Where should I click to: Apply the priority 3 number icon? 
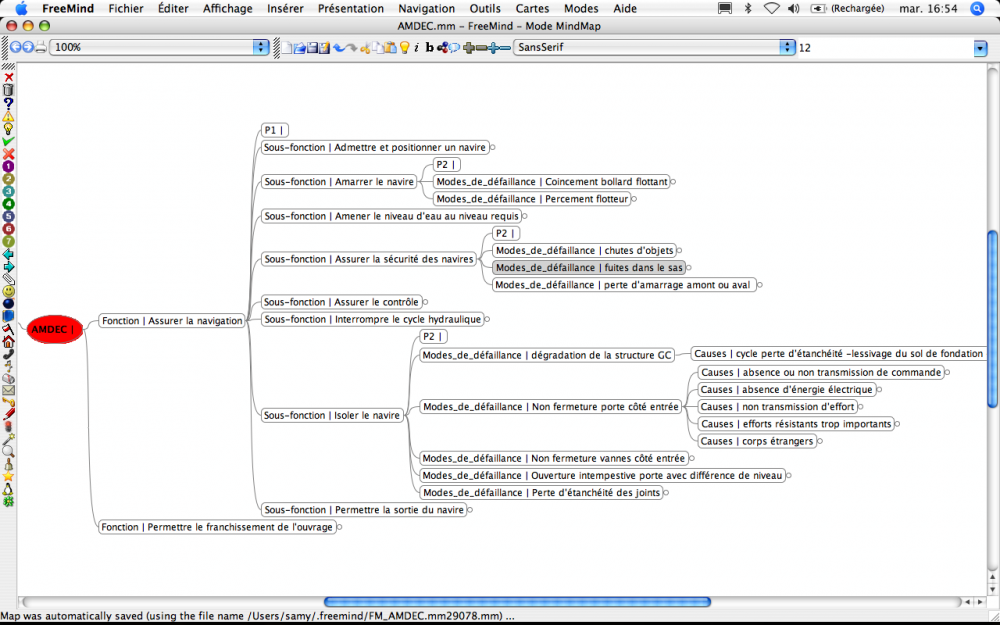[x=8, y=191]
